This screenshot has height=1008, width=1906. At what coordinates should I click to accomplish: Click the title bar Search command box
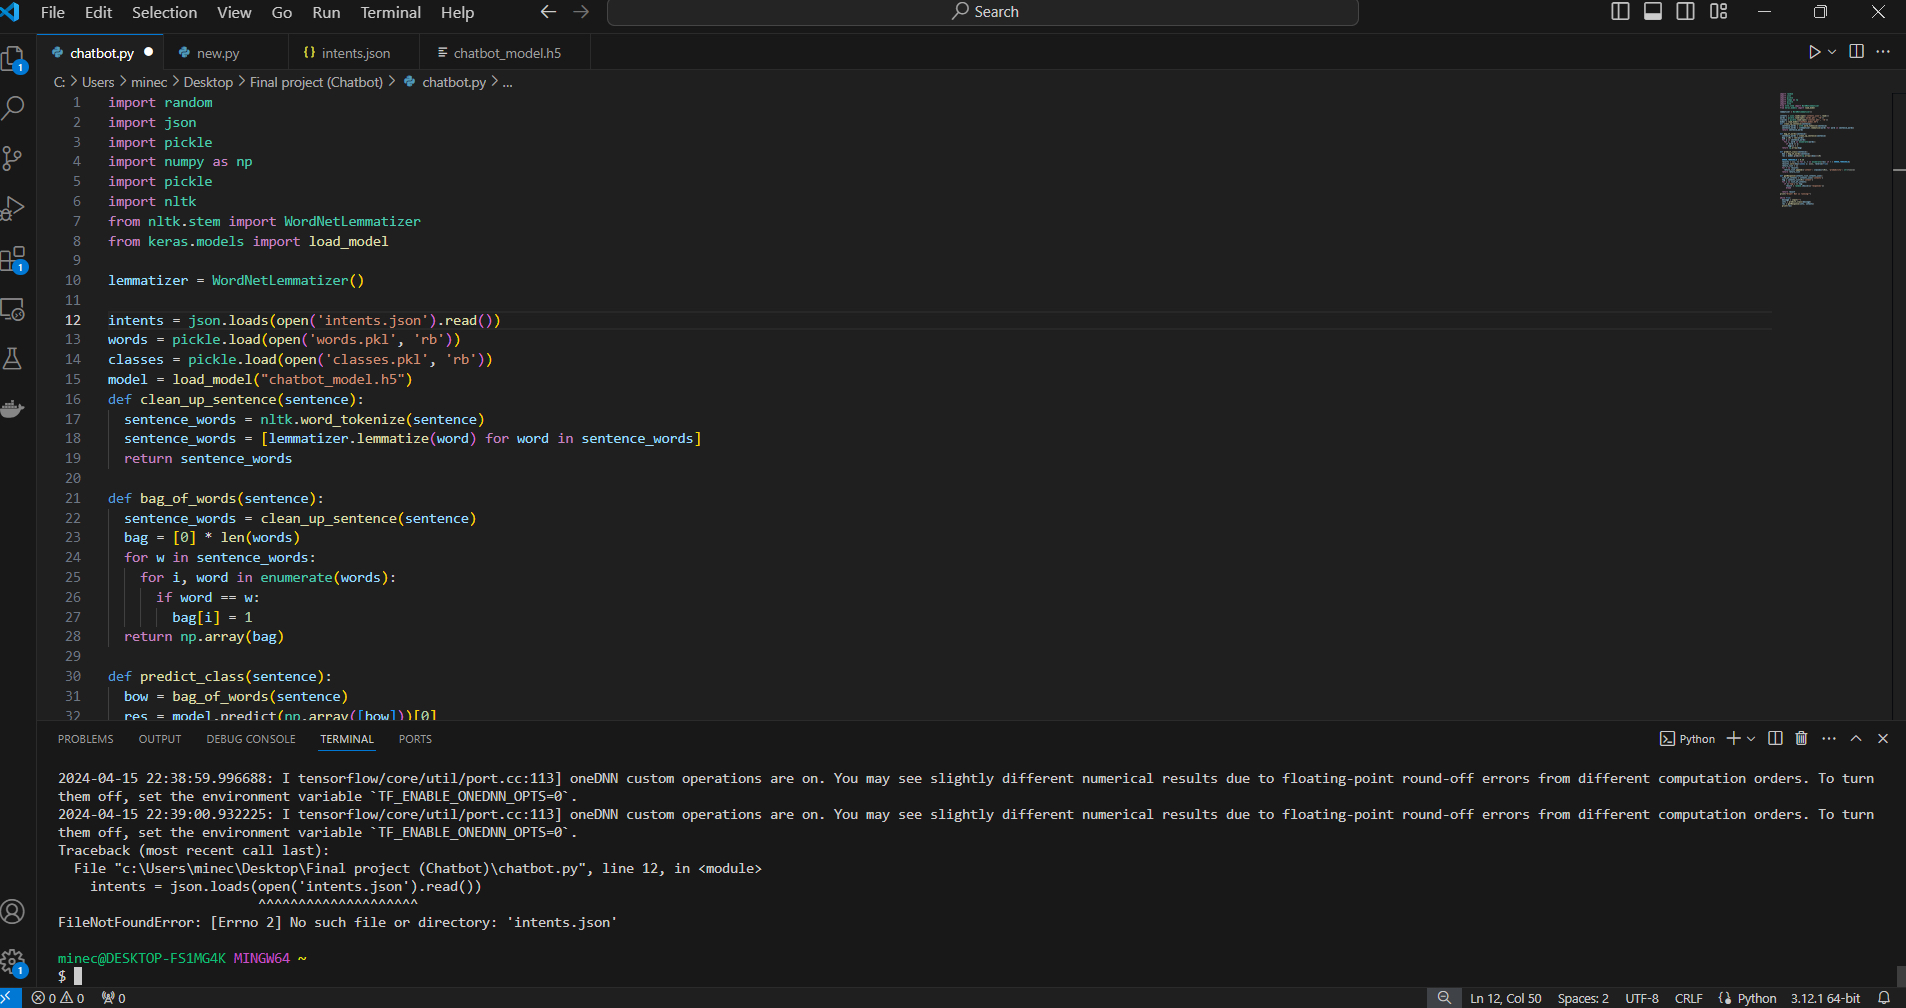click(982, 12)
